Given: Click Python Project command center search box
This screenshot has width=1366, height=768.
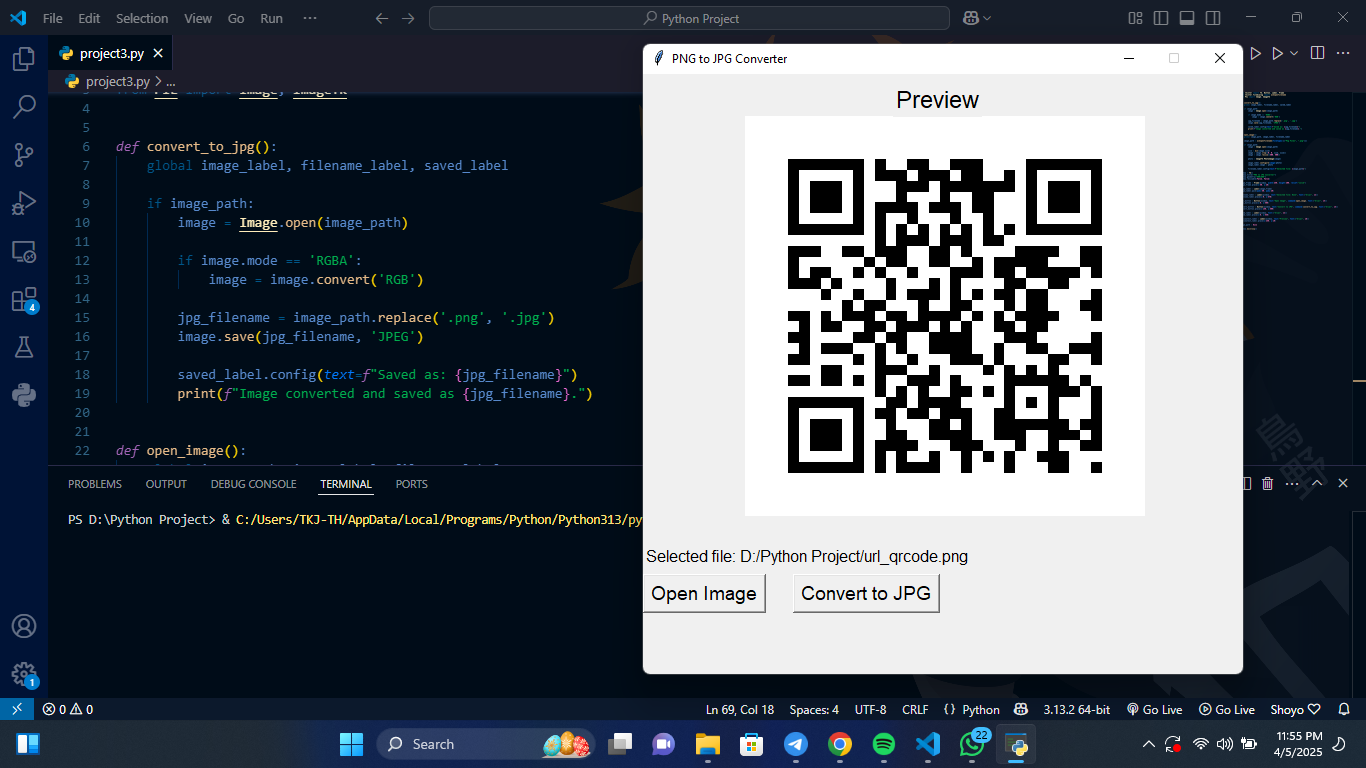Looking at the screenshot, I should pos(689,18).
